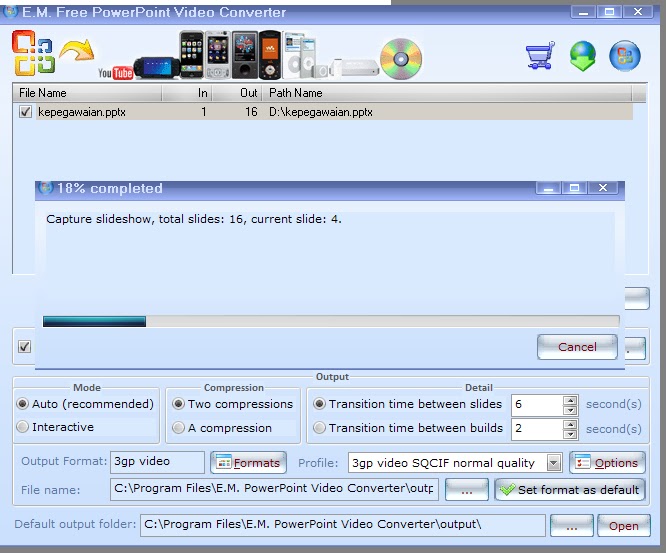This screenshot has width=666, height=553.
Task: Click the Output Format field 3gp video
Action: click(157, 462)
